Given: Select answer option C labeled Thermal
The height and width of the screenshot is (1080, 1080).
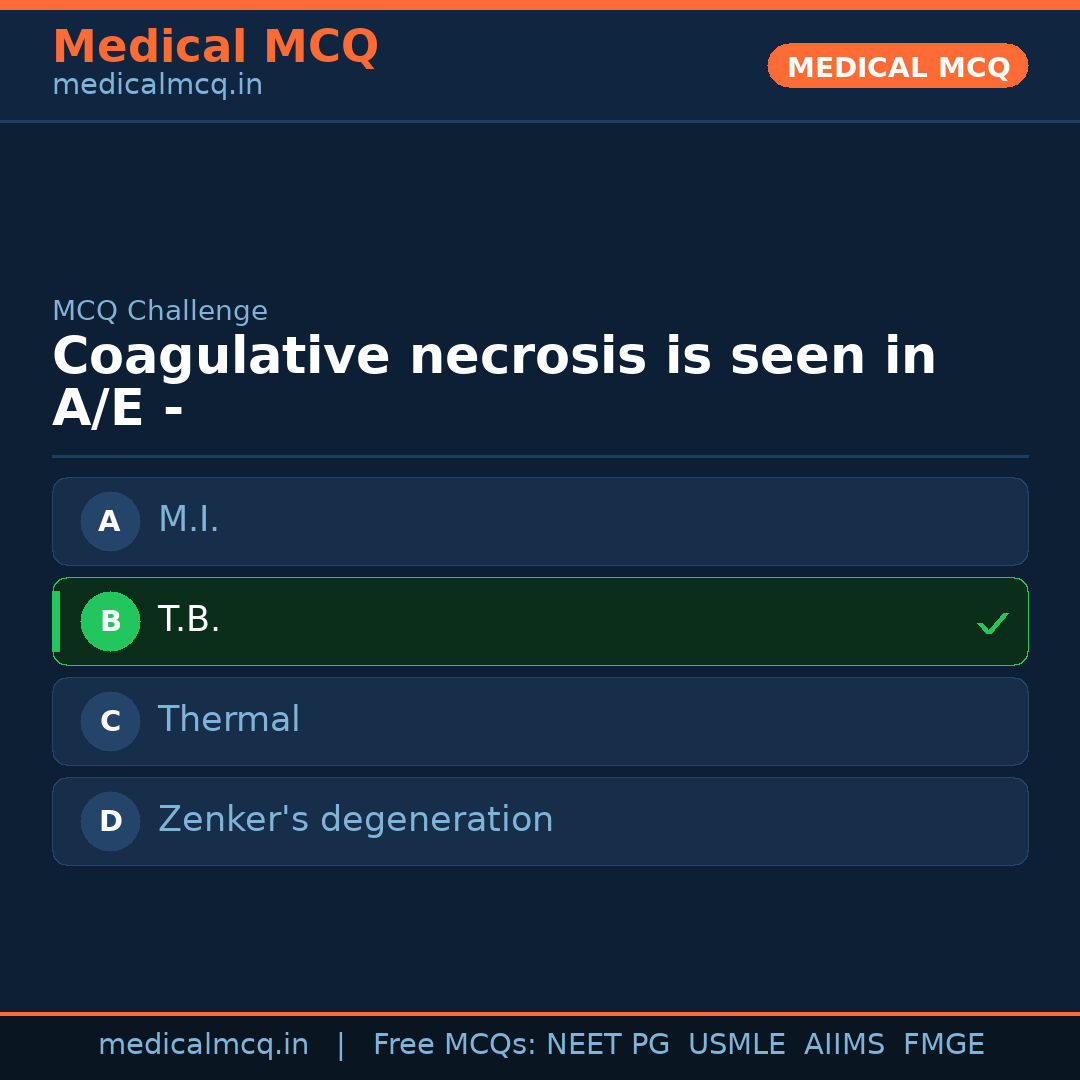Looking at the screenshot, I should click(x=540, y=721).
